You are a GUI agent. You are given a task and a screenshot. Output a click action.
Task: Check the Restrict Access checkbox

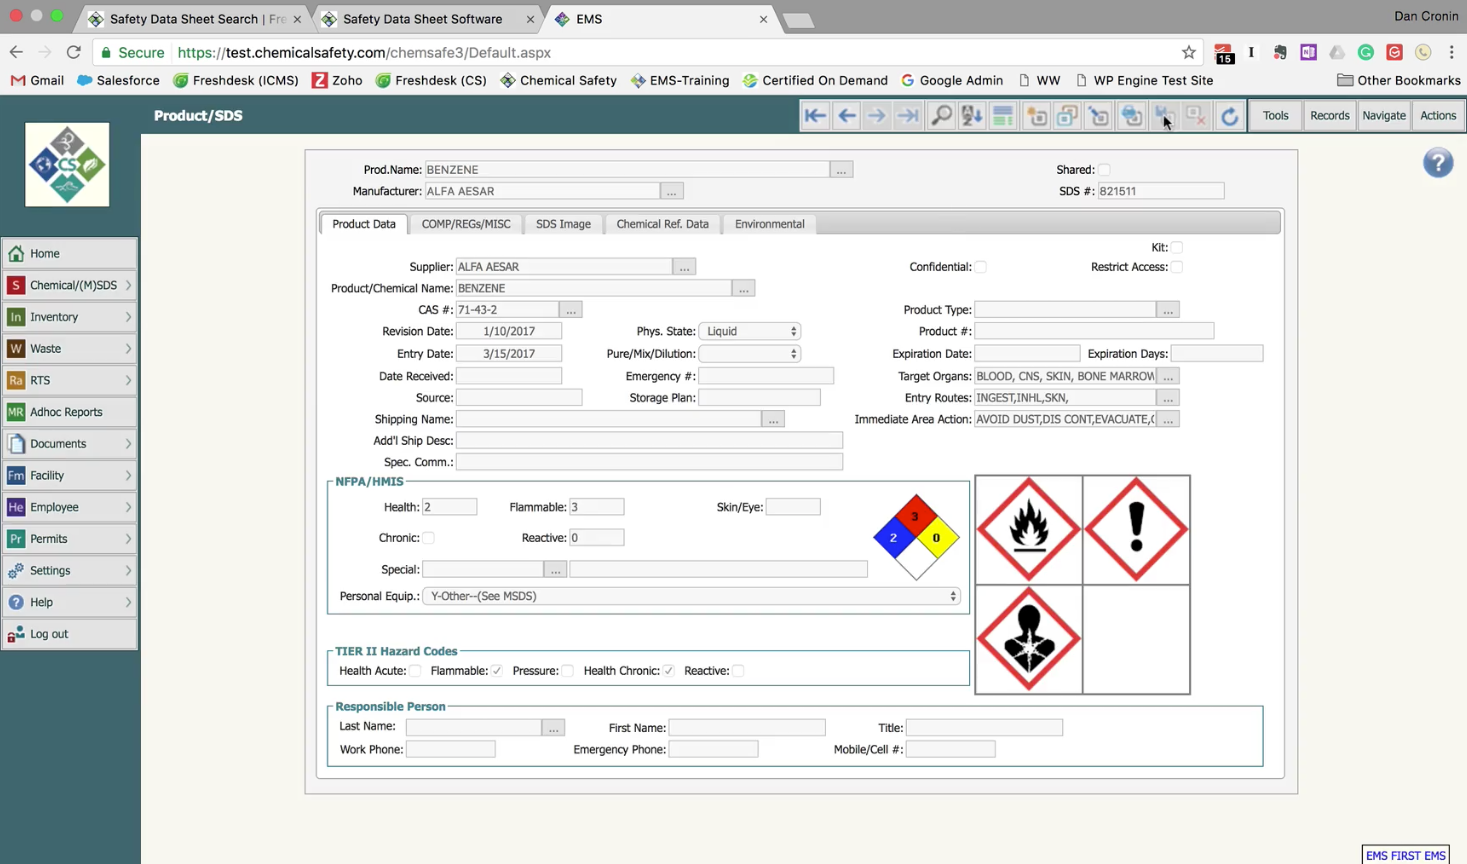(1177, 266)
